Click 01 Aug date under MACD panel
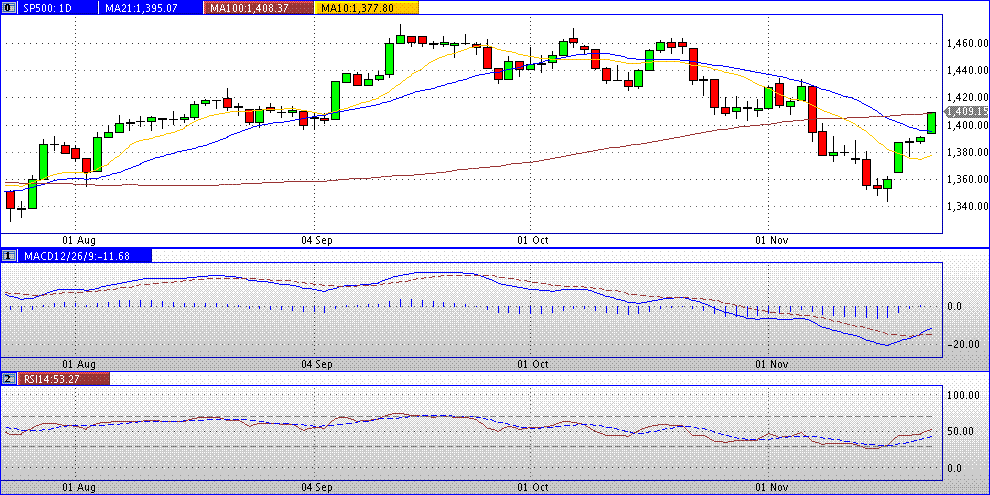The height and width of the screenshot is (495, 990). coord(79,364)
